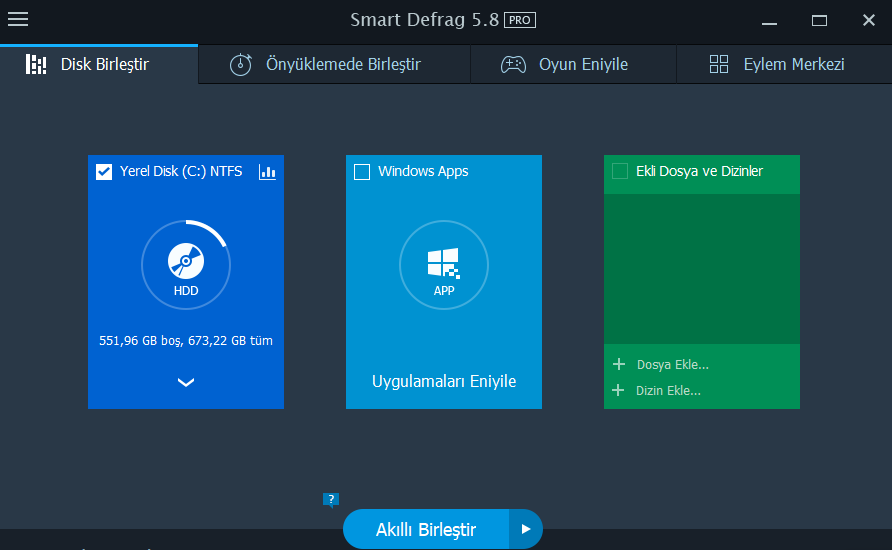Click the APP Windows logo icon

pyautogui.click(x=444, y=265)
